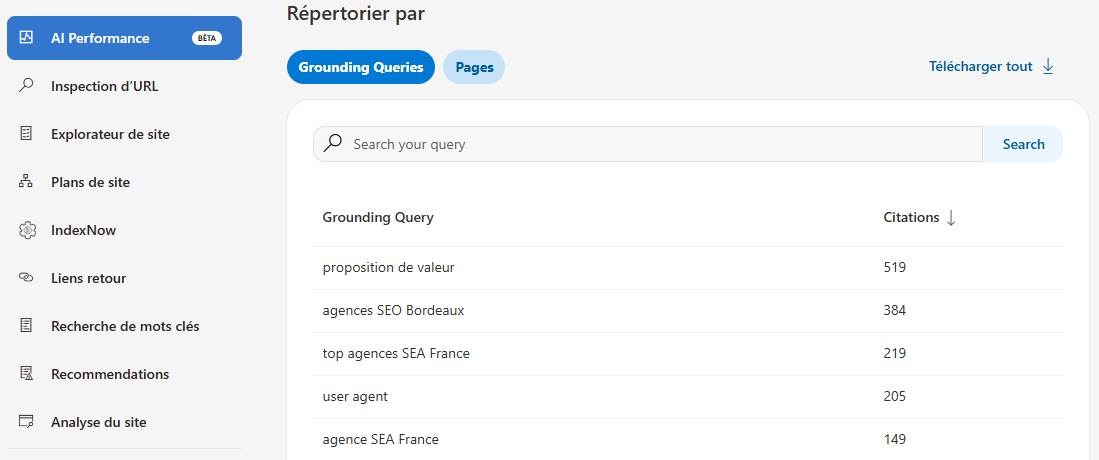Viewport: 1099px width, 460px height.
Task: Toggle sort order with Citations arrow
Action: (951, 218)
